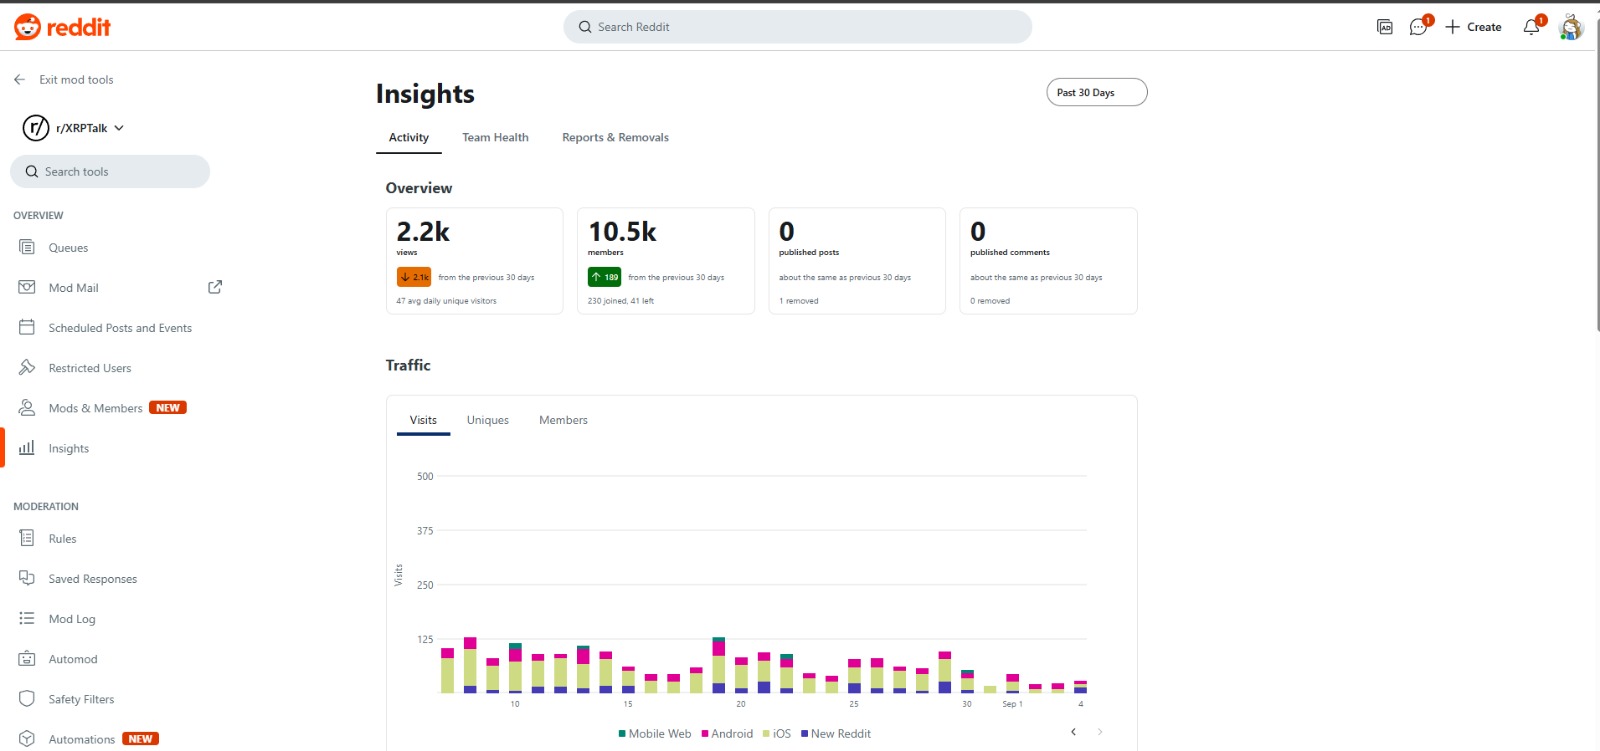The image size is (1600, 751).
Task: Open Saved Responses icon
Action: 27,578
